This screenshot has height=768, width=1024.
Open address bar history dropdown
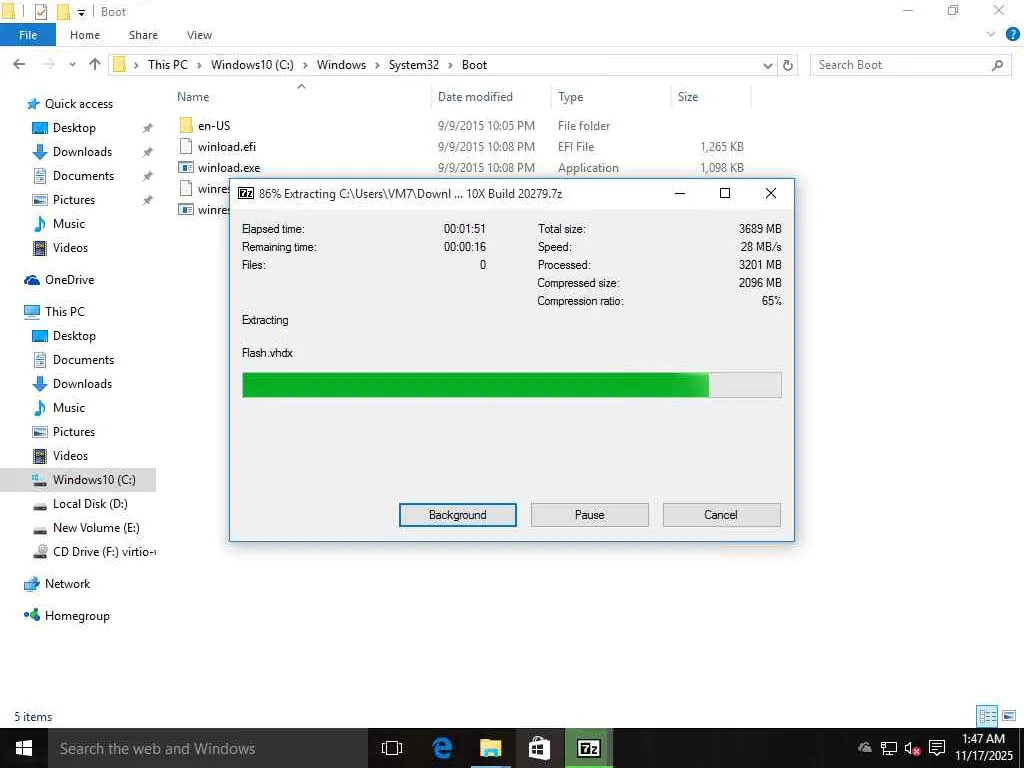767,65
